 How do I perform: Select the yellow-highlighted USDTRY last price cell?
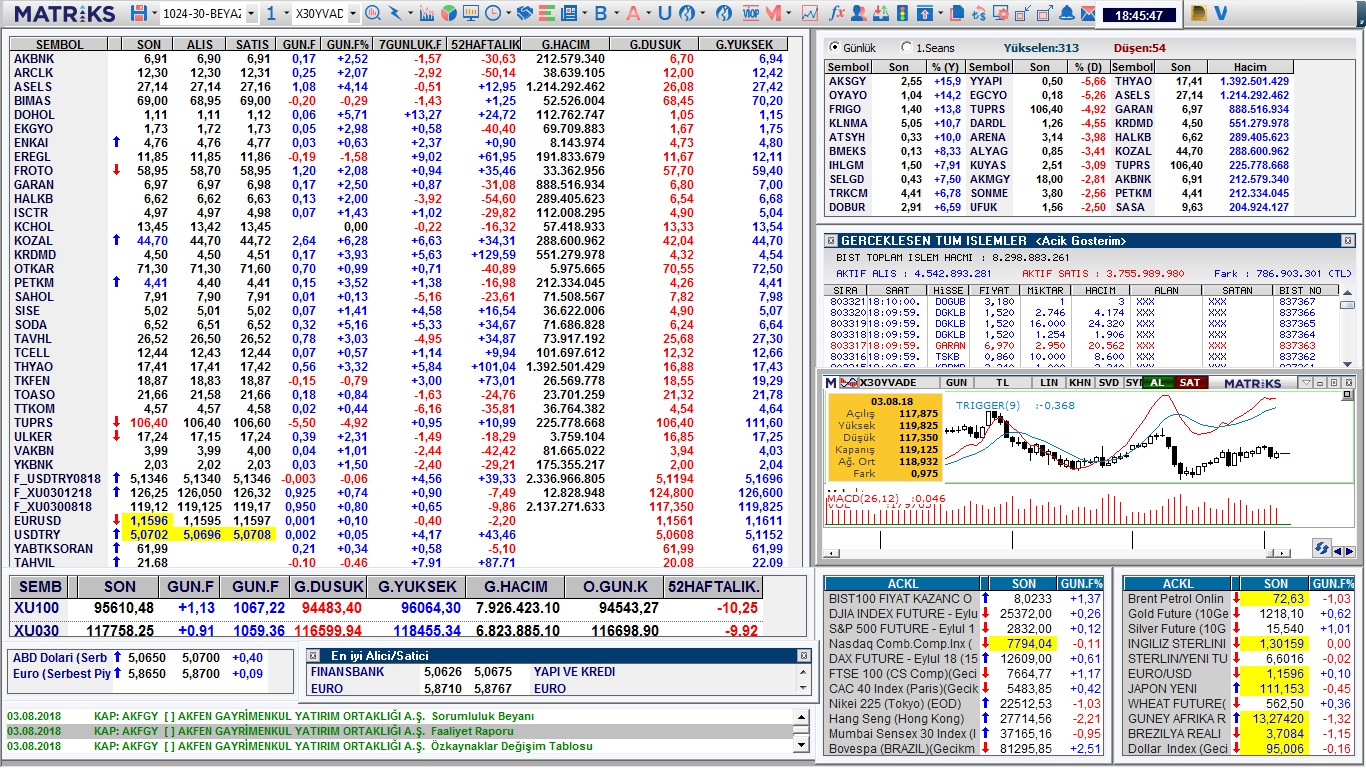149,535
